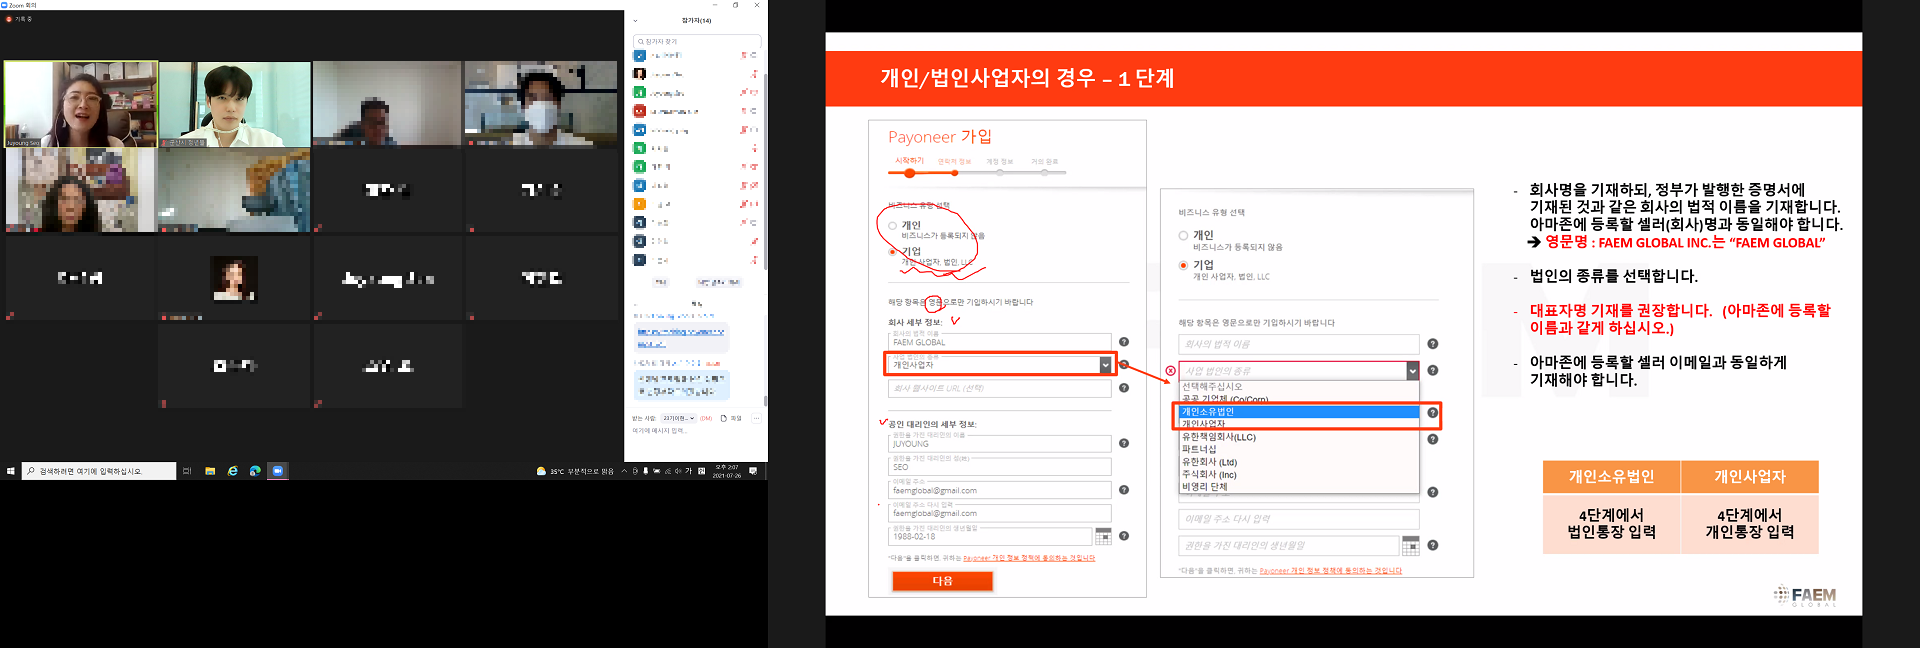Choose 유한책임회사(LLC) from the dropdown list
The image size is (1920, 648).
[1299, 437]
